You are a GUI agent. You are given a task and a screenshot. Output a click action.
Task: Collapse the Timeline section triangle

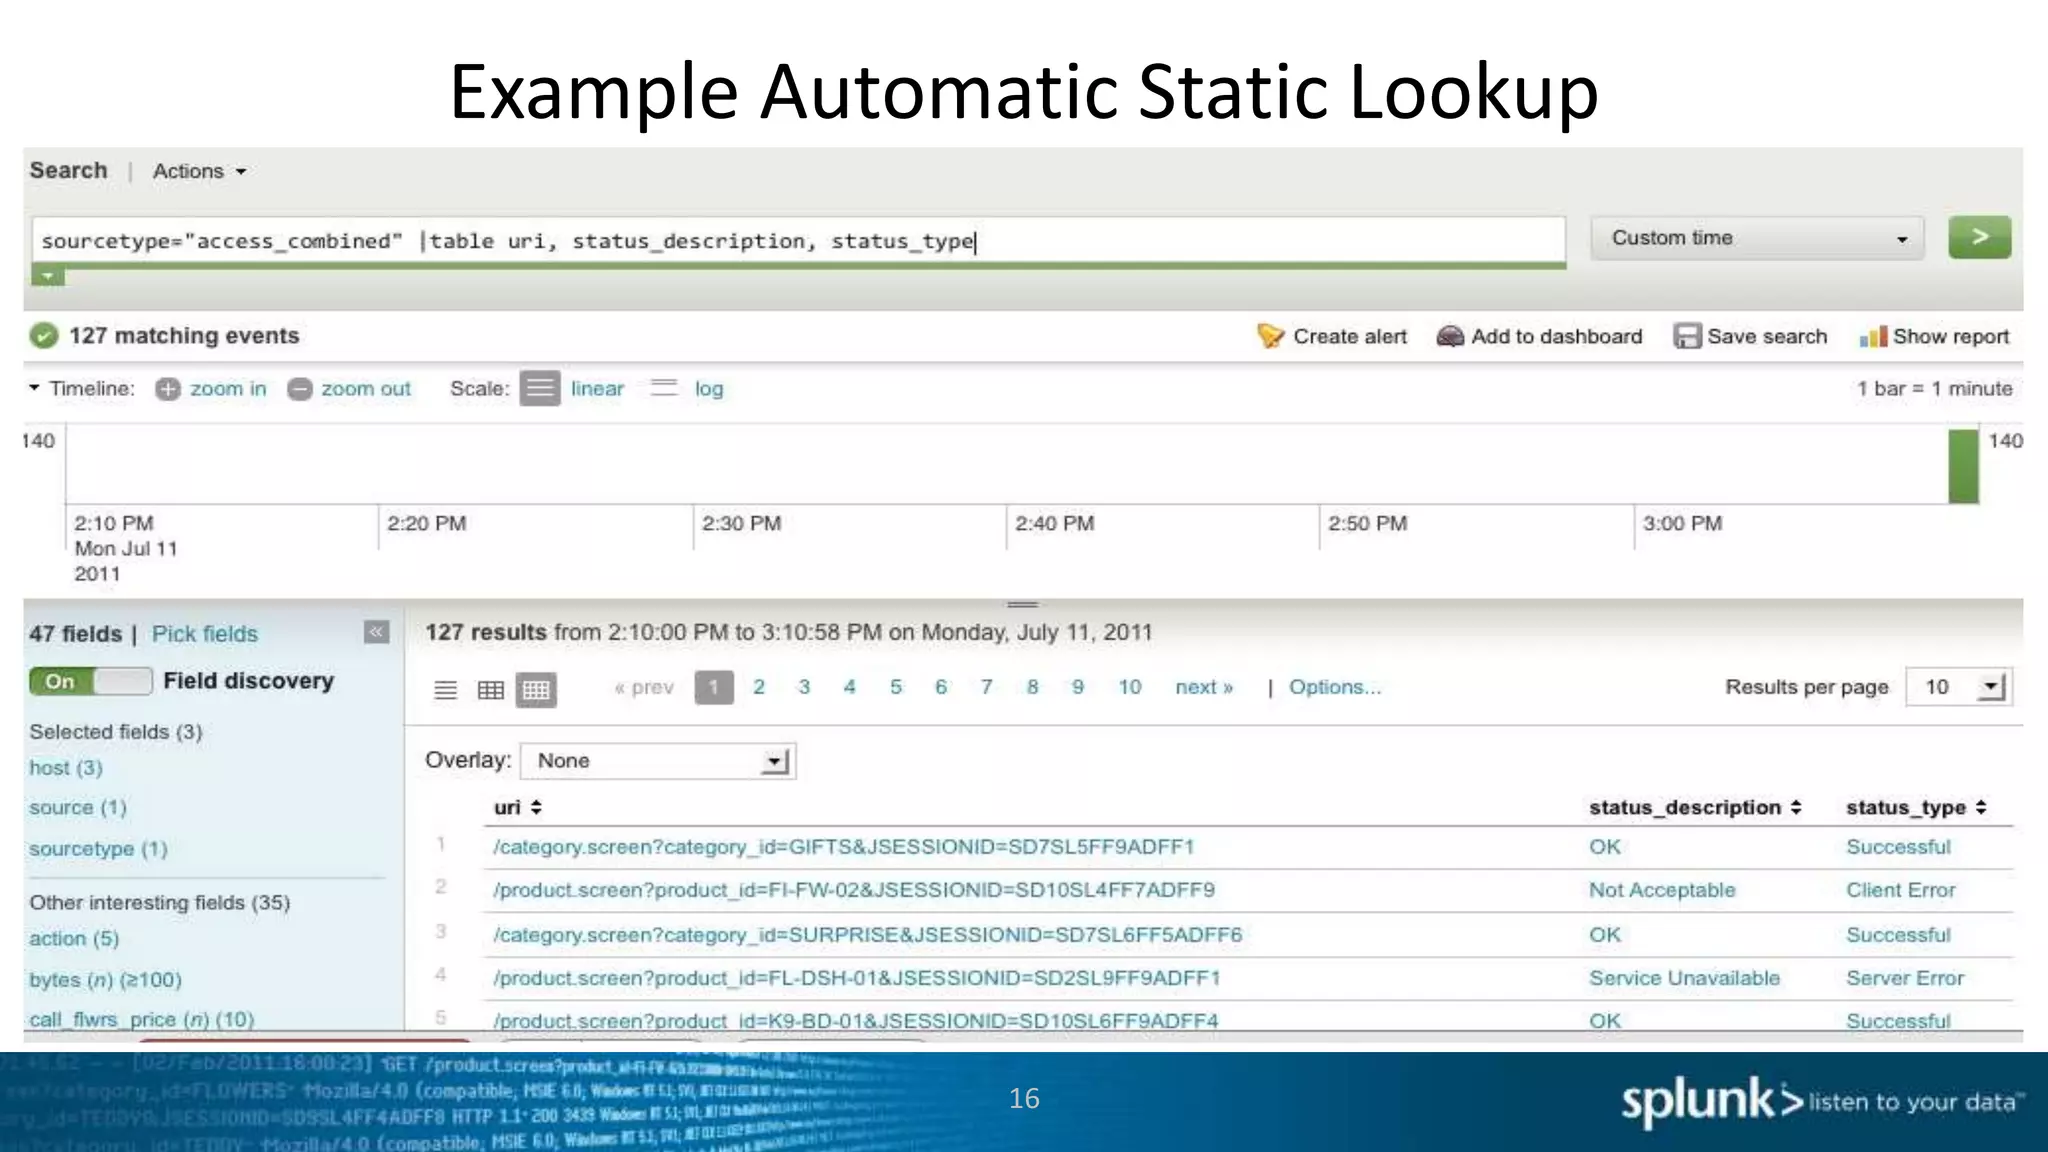tap(34, 387)
